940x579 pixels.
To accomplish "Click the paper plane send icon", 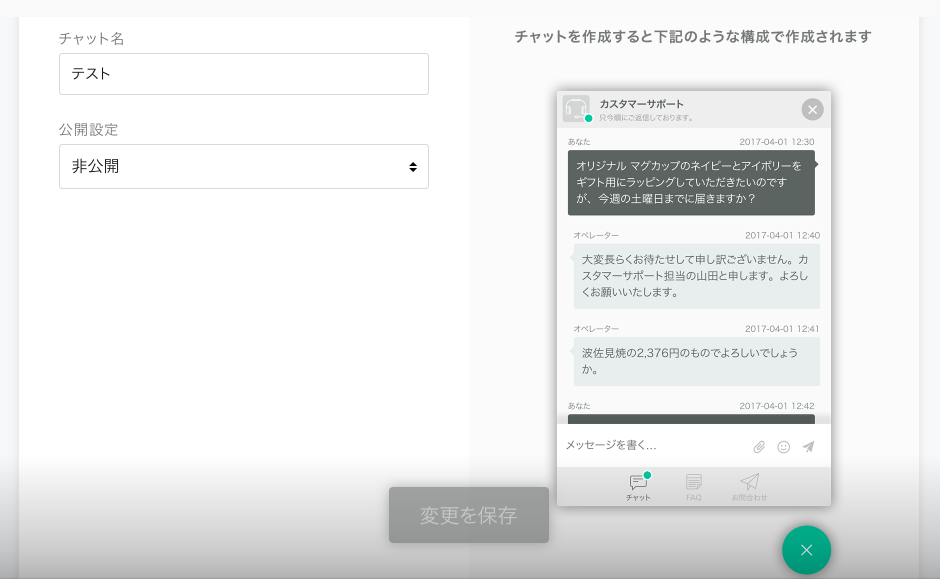I will point(808,447).
